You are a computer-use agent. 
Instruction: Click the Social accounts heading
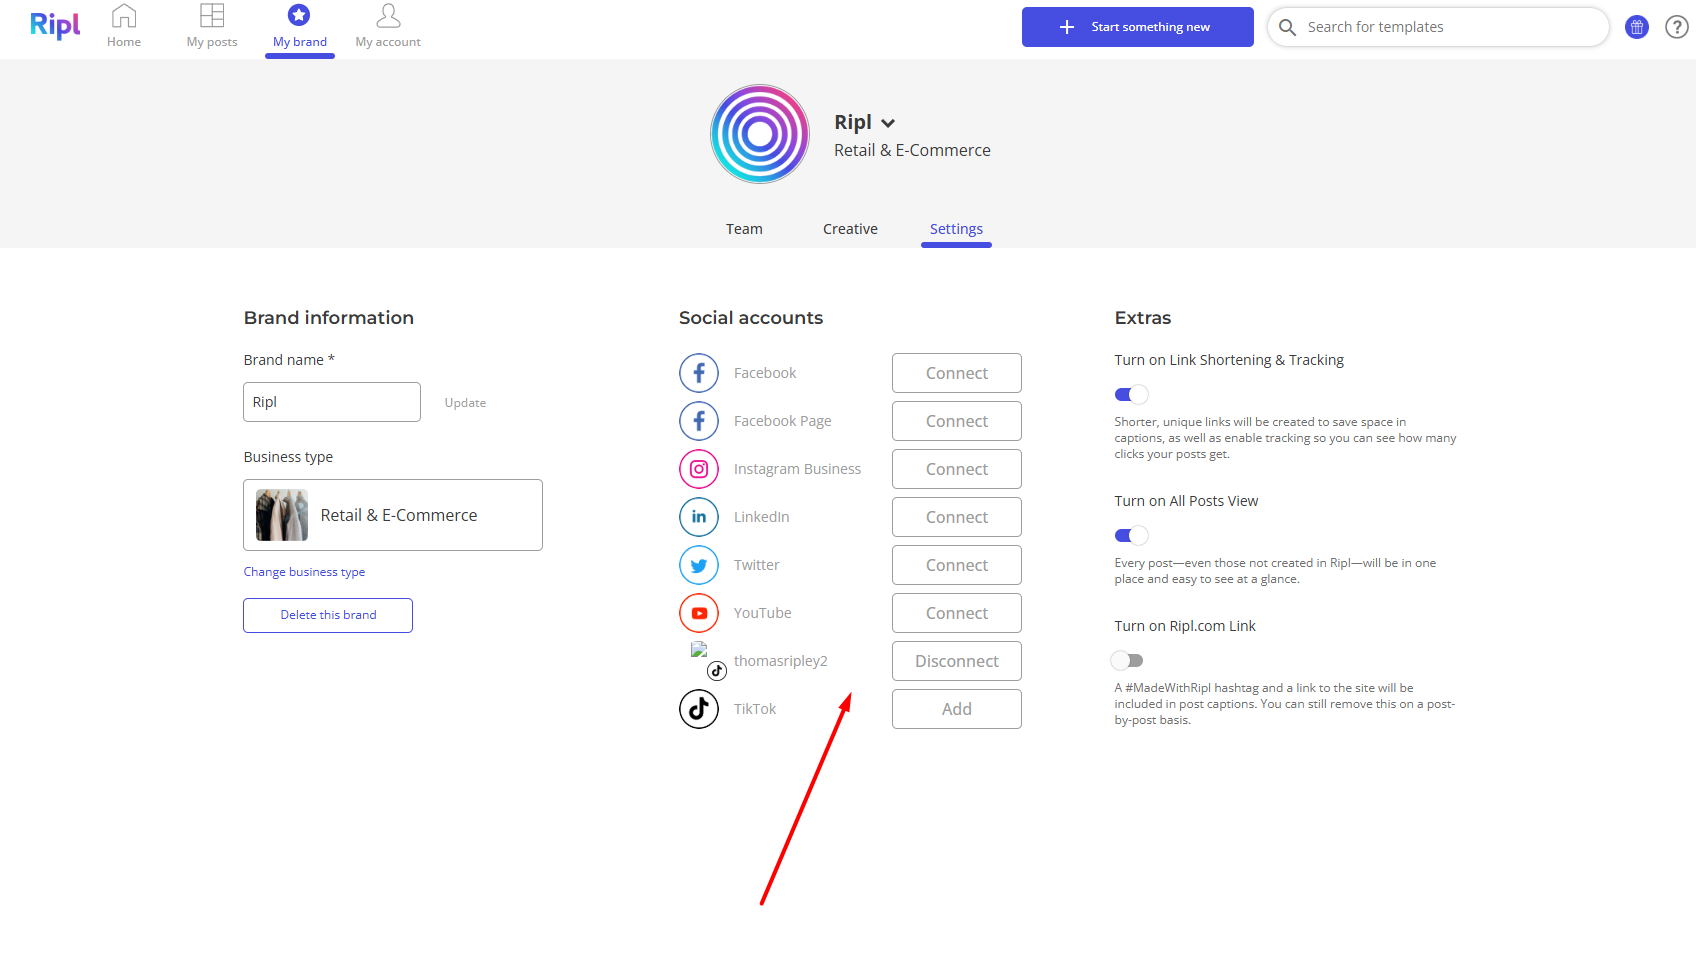751,318
